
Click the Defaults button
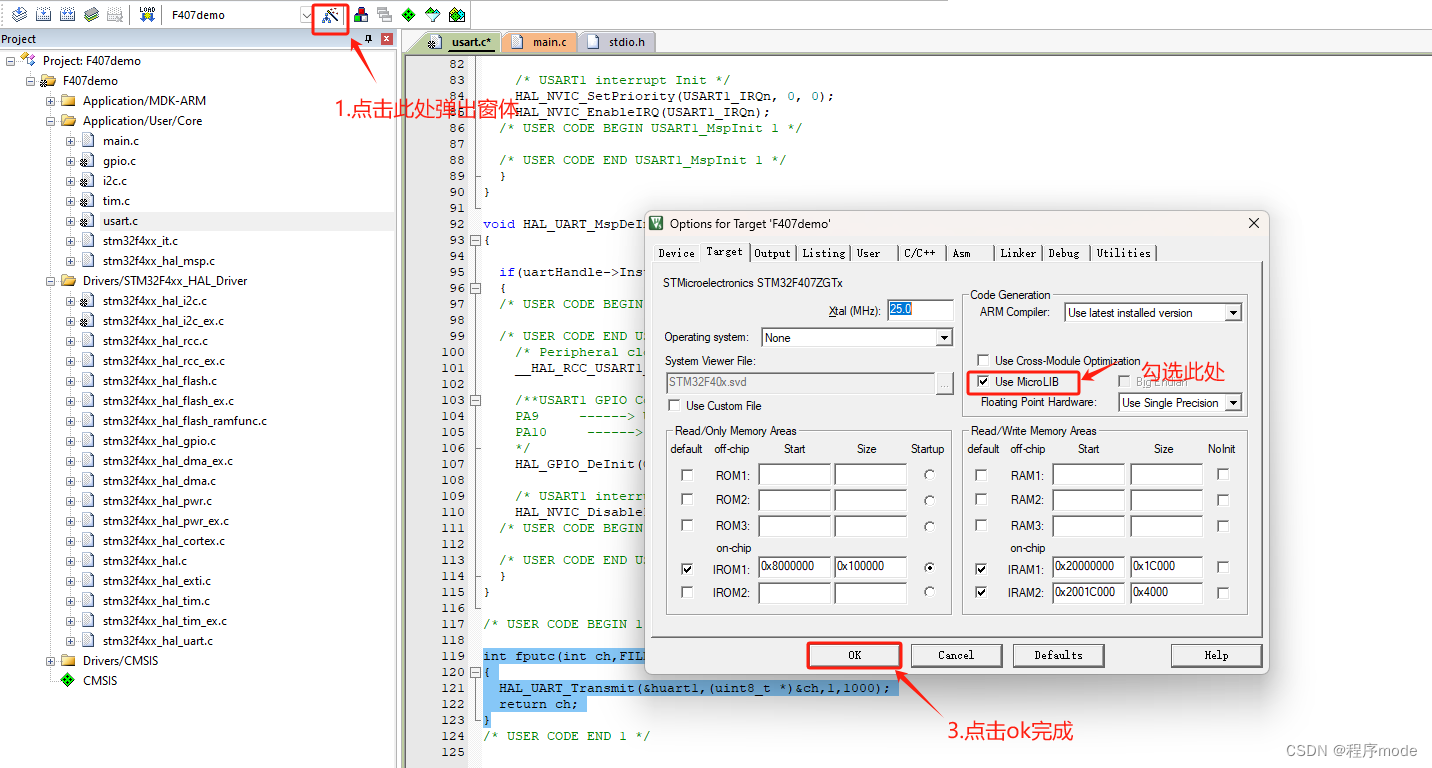[1058, 655]
